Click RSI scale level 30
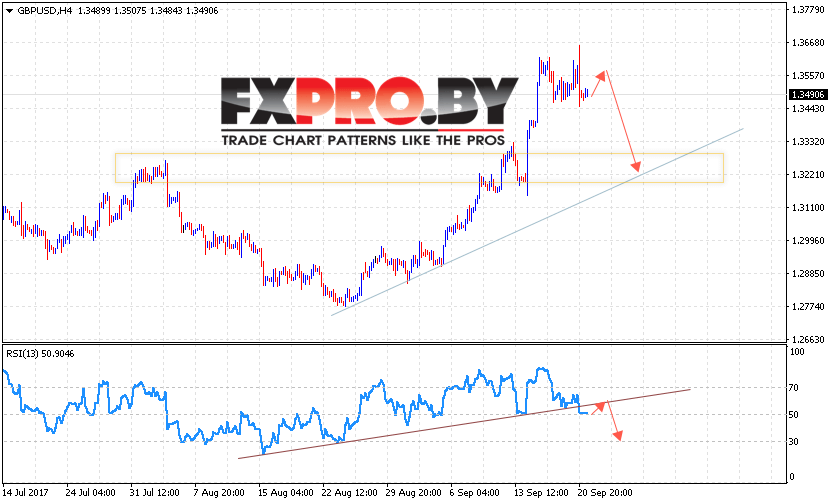 (x=794, y=442)
